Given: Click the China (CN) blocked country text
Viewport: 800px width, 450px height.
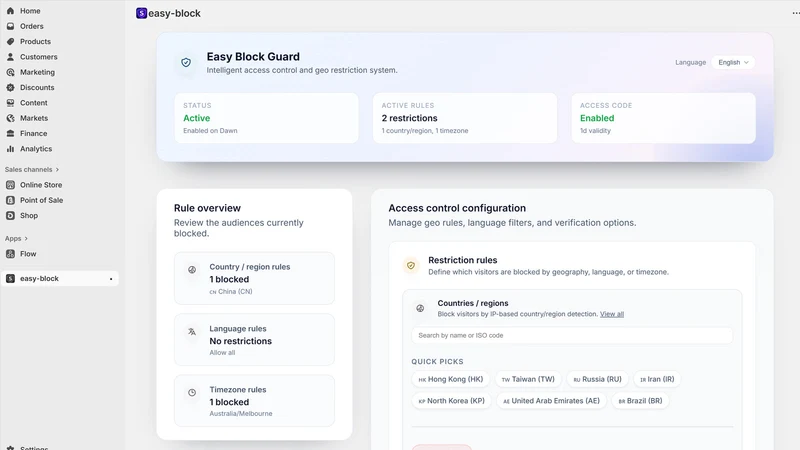Looking at the screenshot, I should [231, 292].
